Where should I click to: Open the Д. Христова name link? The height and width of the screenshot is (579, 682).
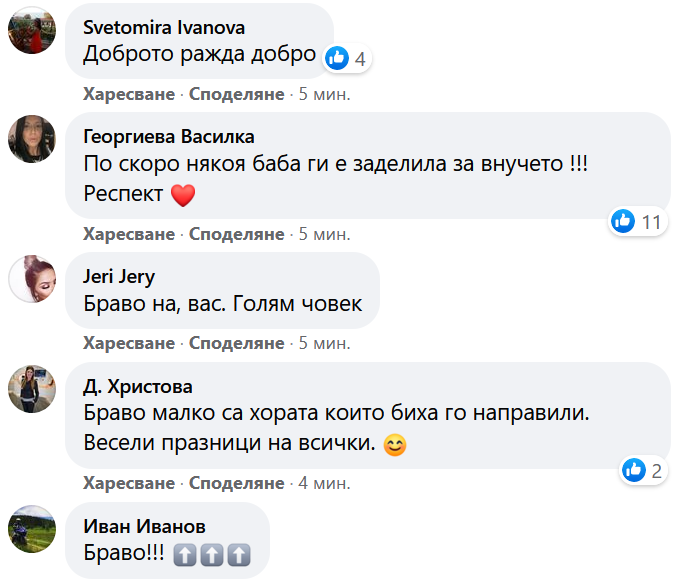click(x=138, y=386)
